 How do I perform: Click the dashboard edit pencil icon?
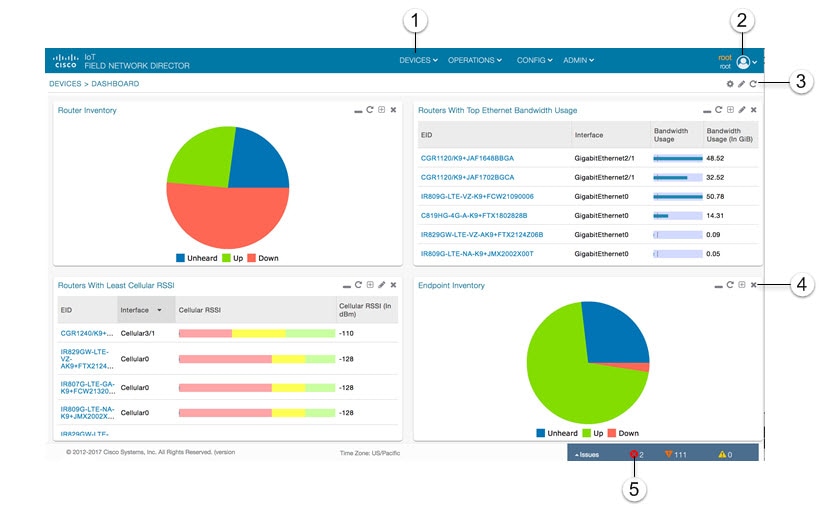pyautogui.click(x=741, y=84)
